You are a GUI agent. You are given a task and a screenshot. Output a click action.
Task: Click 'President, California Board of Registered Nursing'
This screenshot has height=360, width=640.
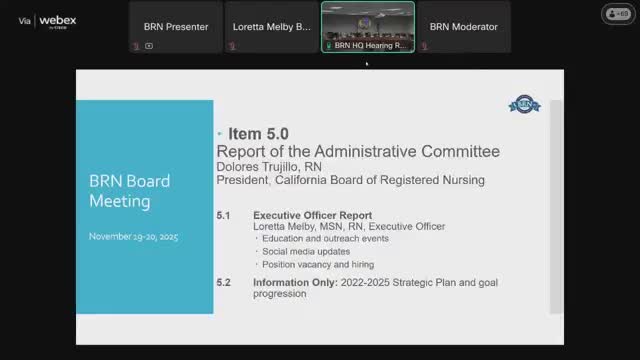point(351,180)
